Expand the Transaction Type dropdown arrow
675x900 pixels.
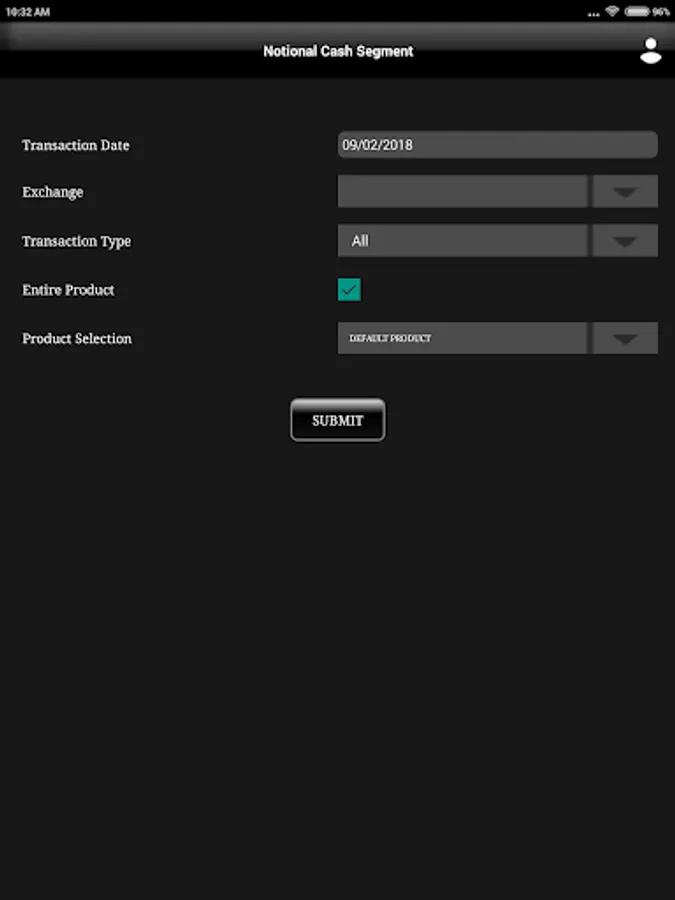click(625, 241)
